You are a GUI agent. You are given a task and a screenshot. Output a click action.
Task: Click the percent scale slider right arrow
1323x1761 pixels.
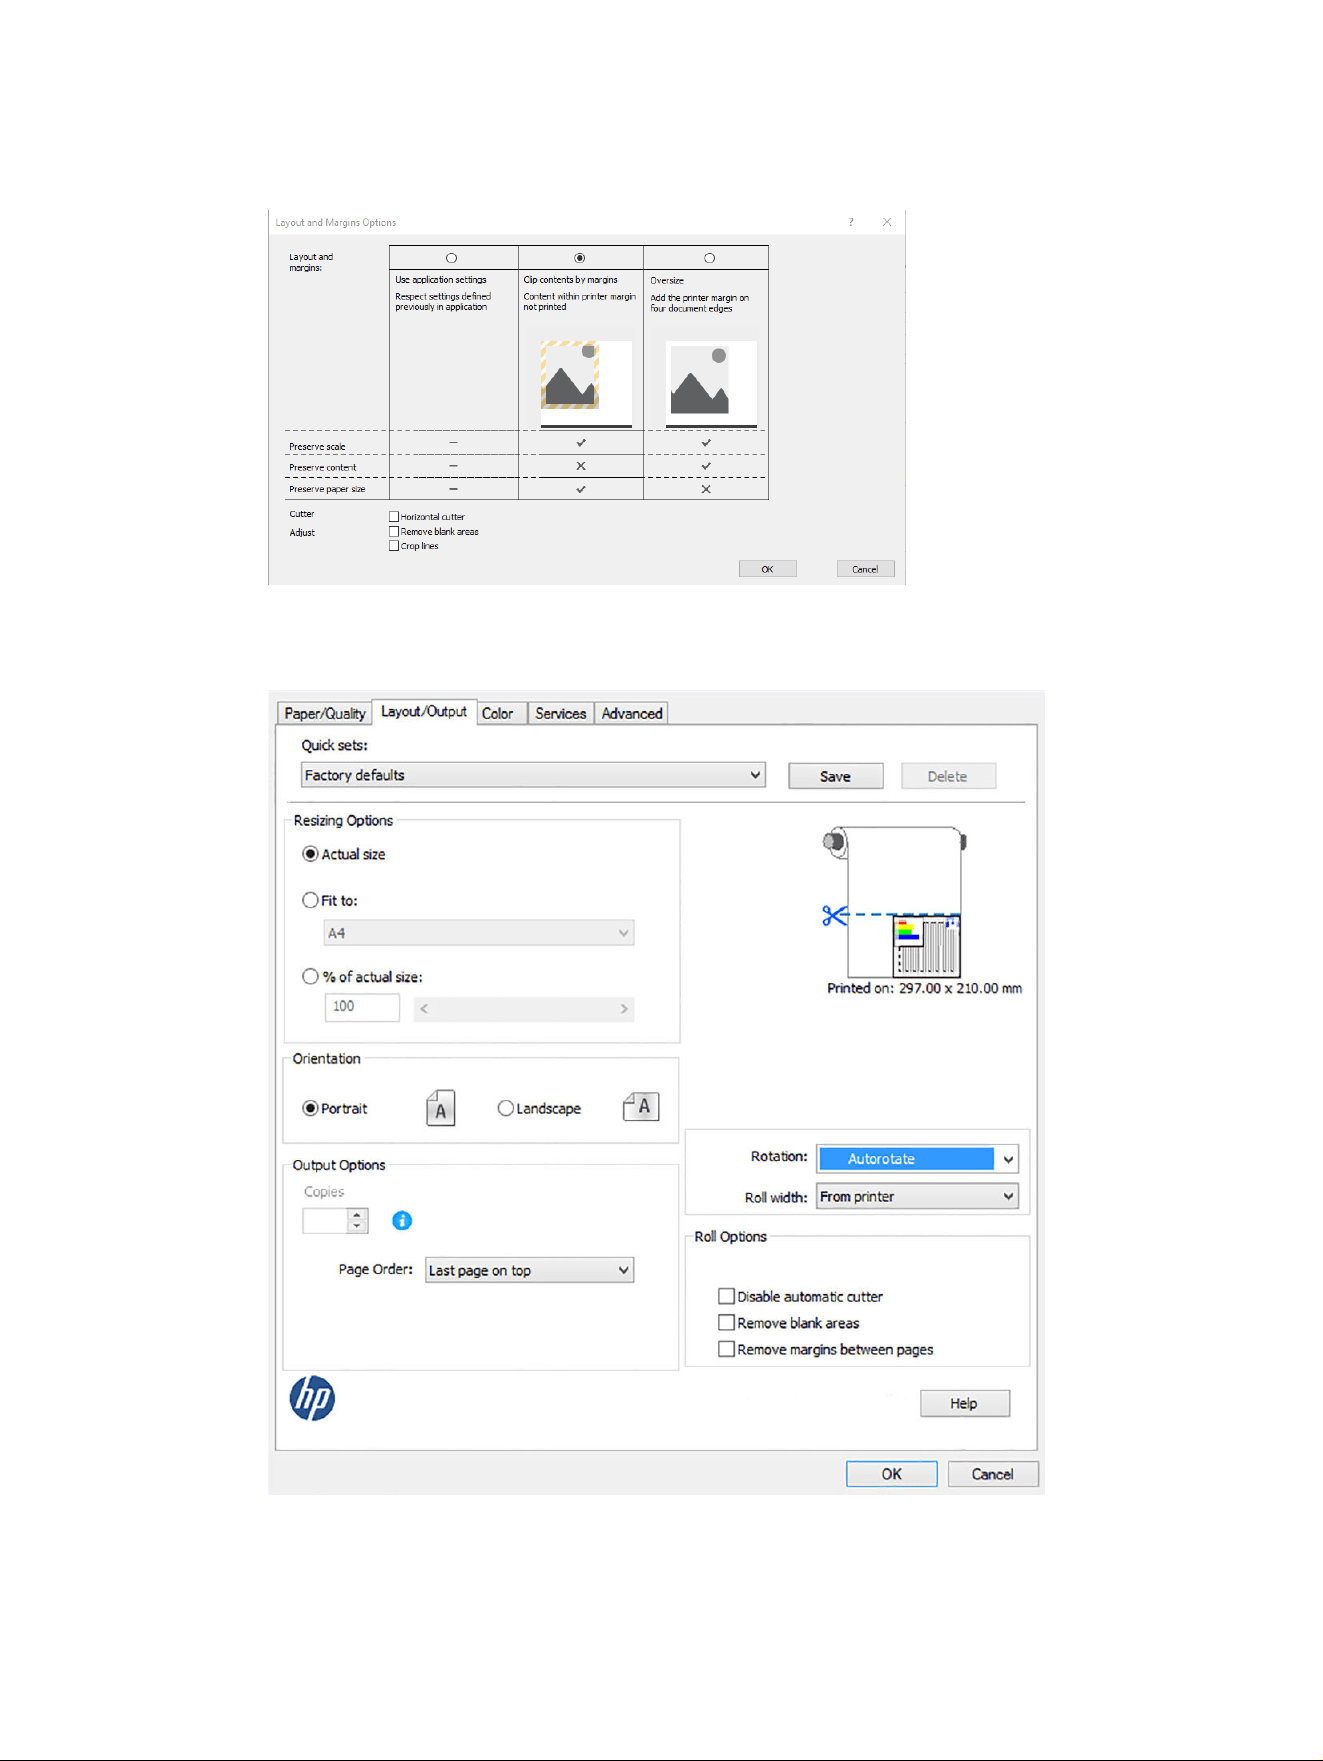(x=624, y=1008)
